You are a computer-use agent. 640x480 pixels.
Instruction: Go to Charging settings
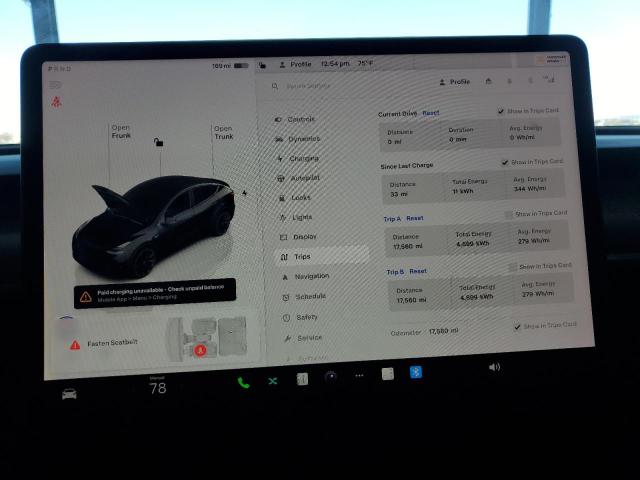coord(298,158)
